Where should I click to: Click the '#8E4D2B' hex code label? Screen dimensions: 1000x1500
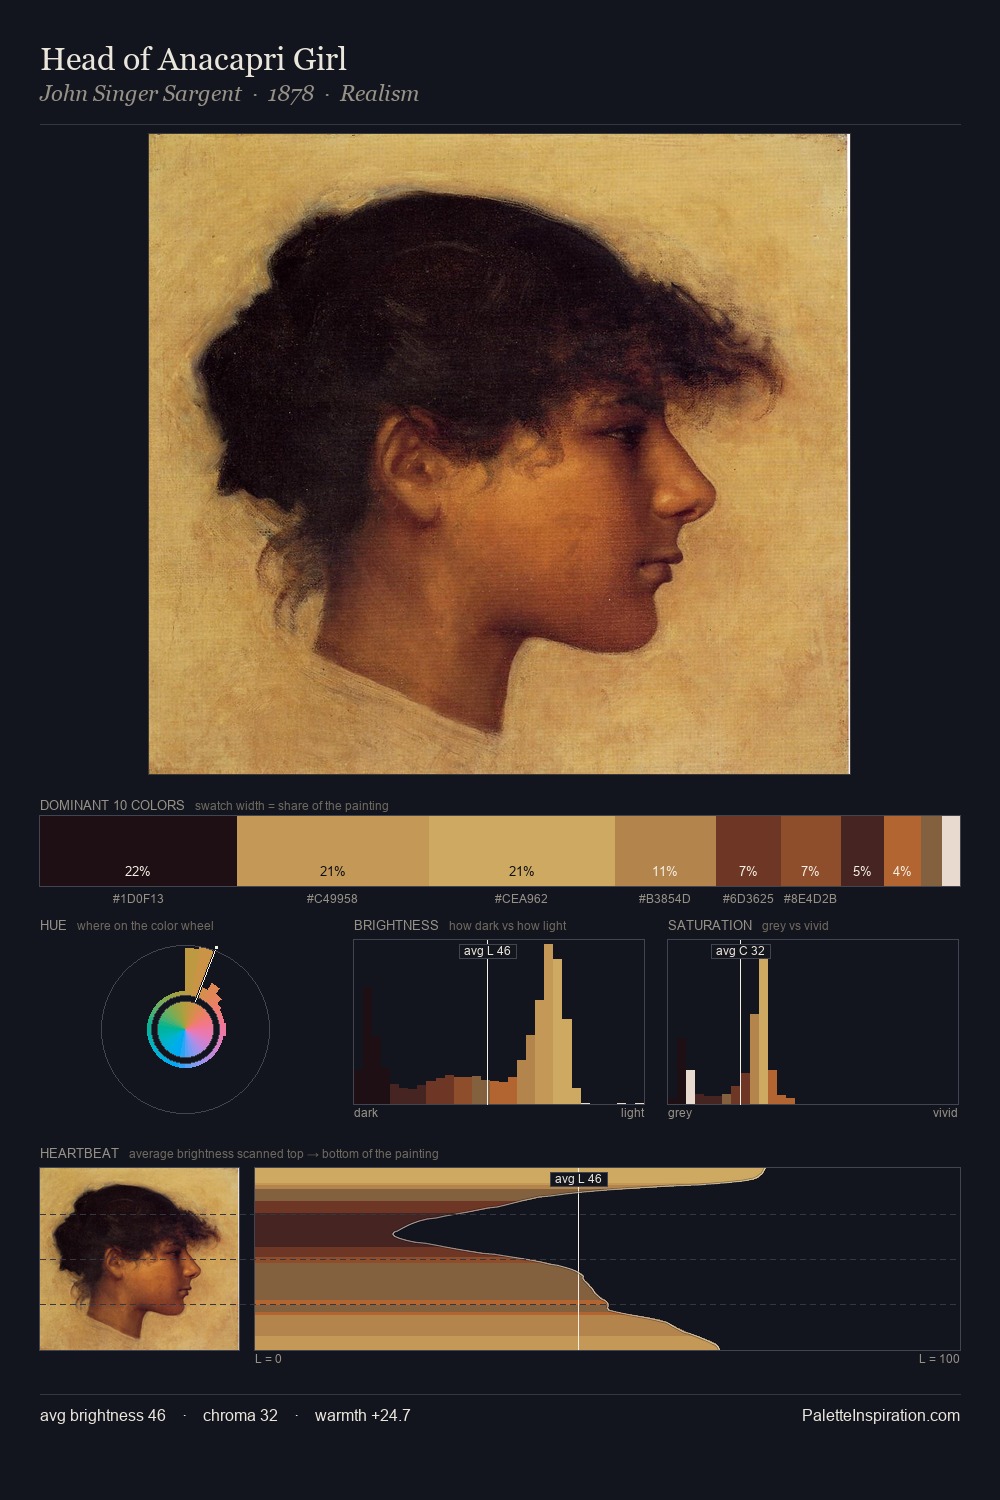pos(810,899)
